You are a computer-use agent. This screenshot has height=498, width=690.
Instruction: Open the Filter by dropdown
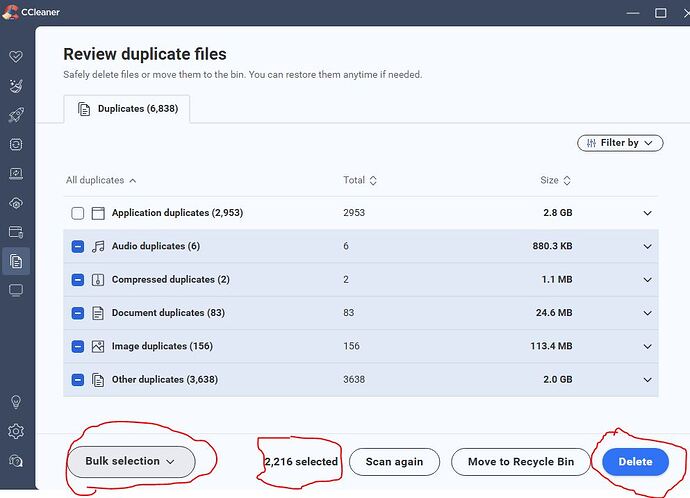(x=620, y=143)
